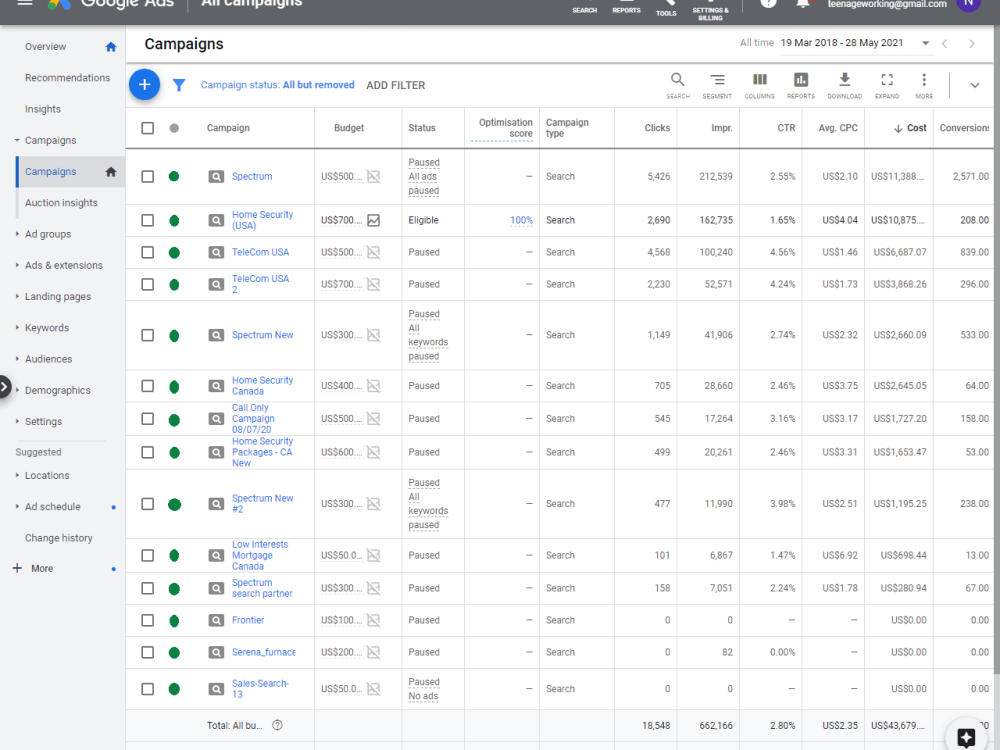Screen dimensions: 1000x750
Task: Sort by the Cost column header
Action: [910, 128]
